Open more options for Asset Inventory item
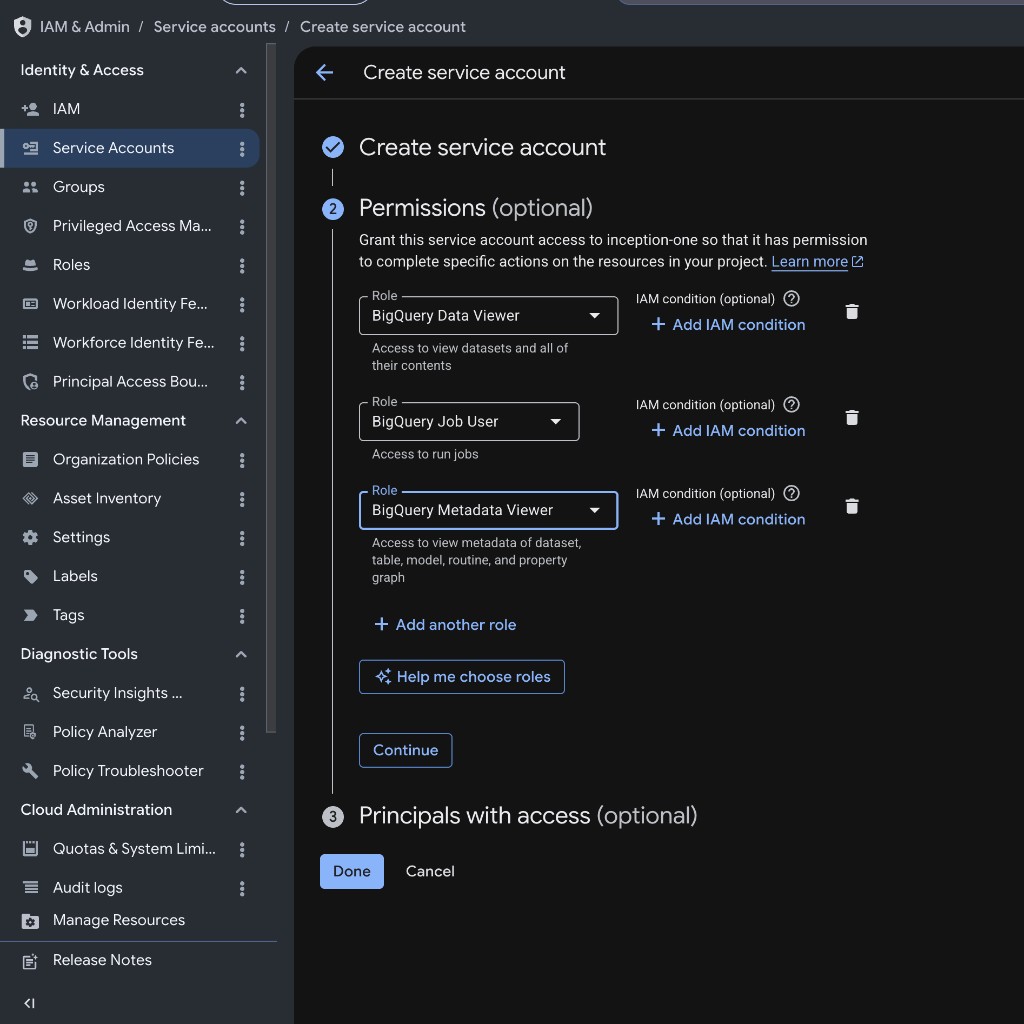The height and width of the screenshot is (1024, 1024). pyautogui.click(x=242, y=500)
